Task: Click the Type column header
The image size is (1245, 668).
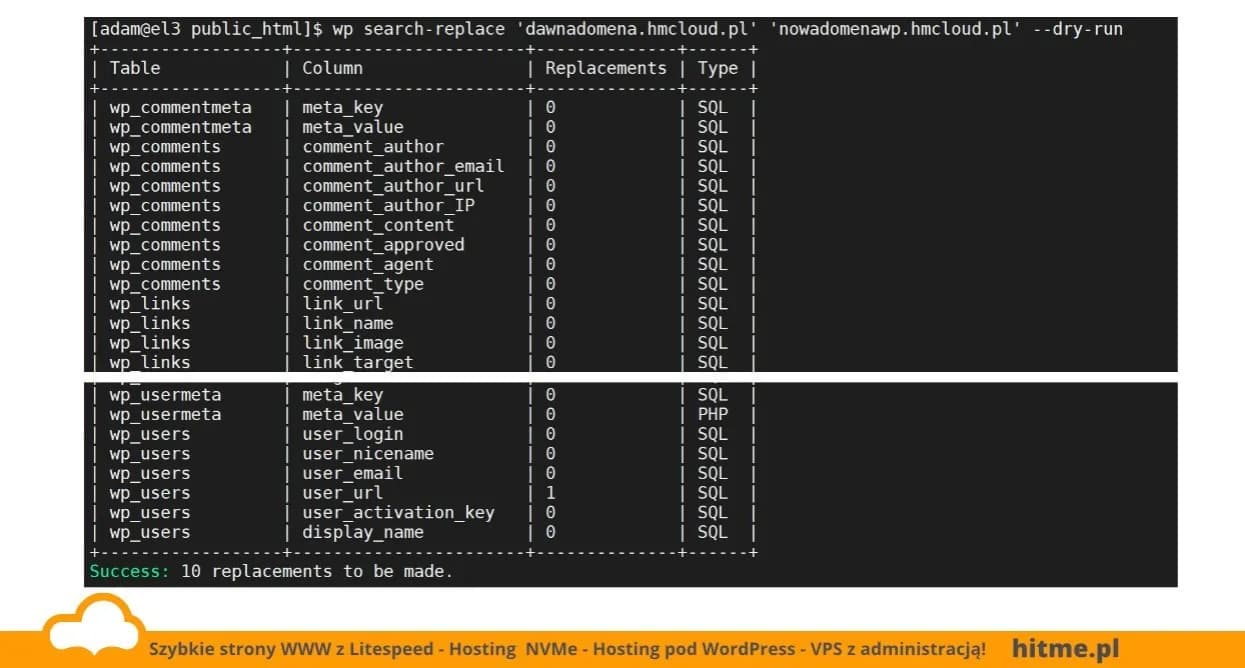Action: pos(717,68)
